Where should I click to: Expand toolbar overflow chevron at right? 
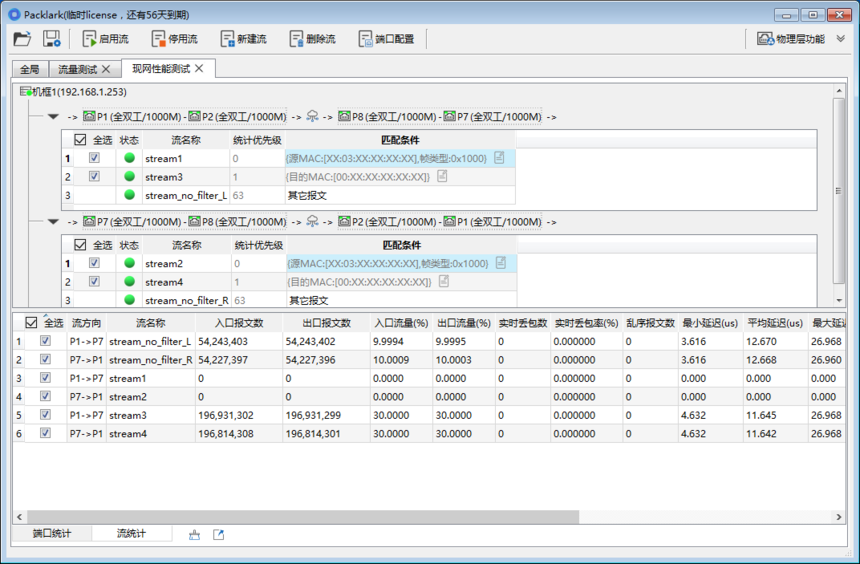(x=840, y=38)
